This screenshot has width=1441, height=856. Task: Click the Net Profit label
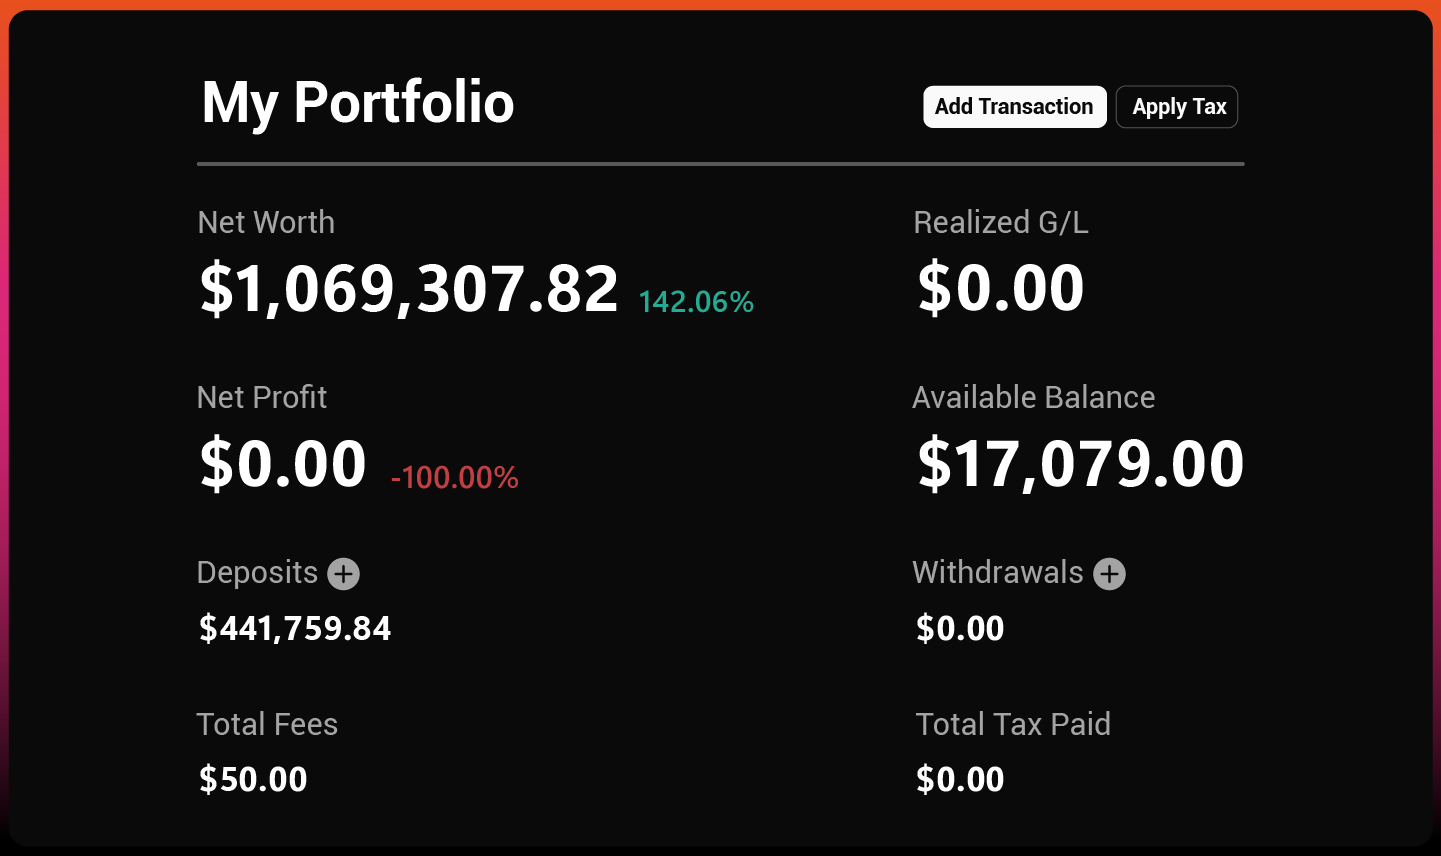[262, 397]
